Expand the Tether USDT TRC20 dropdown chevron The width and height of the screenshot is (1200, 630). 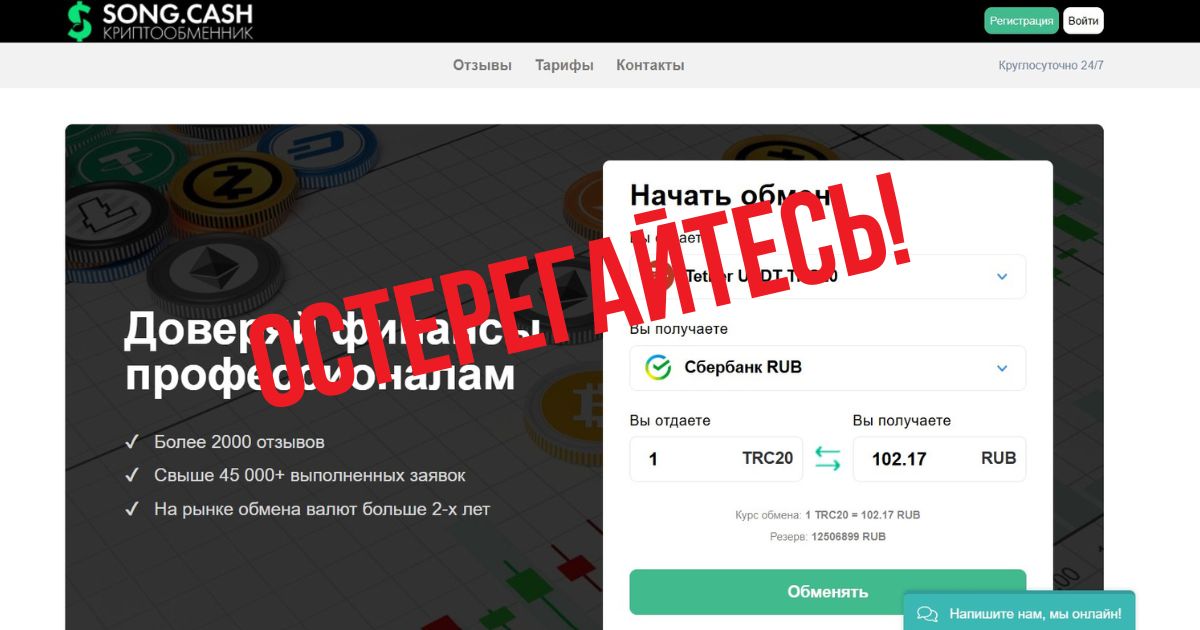[1002, 277]
